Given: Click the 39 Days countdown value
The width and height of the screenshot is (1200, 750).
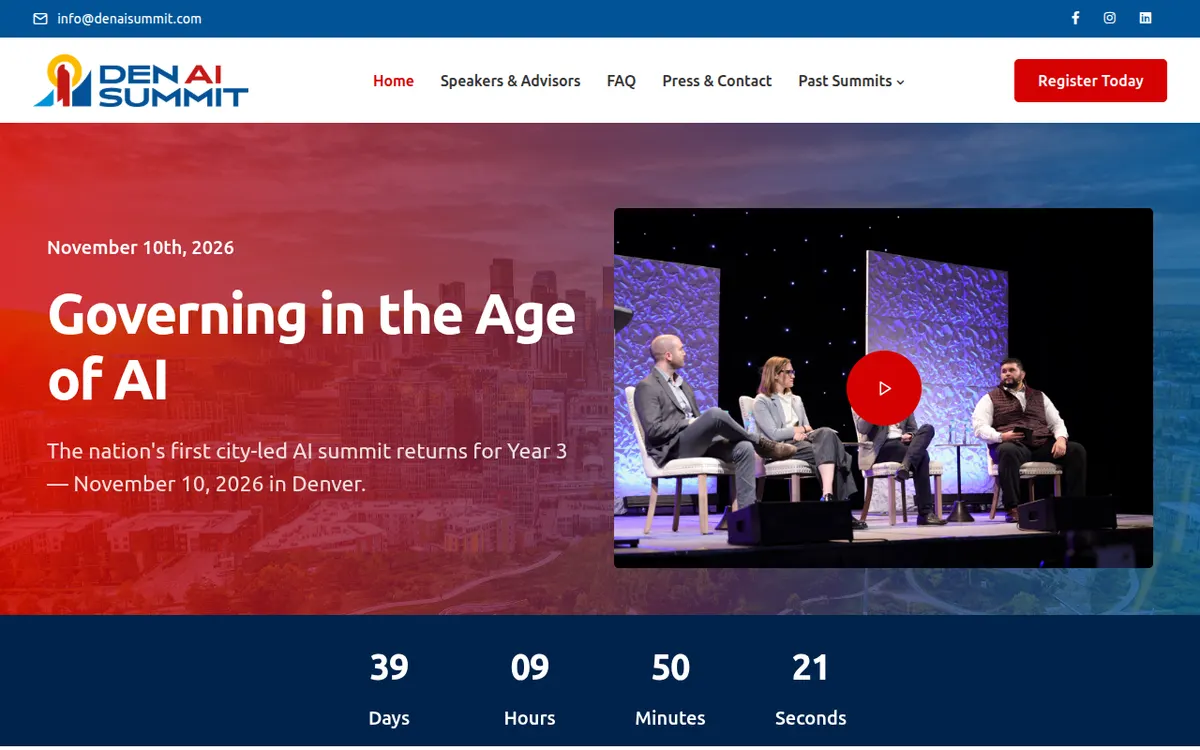Looking at the screenshot, I should coord(389,666).
